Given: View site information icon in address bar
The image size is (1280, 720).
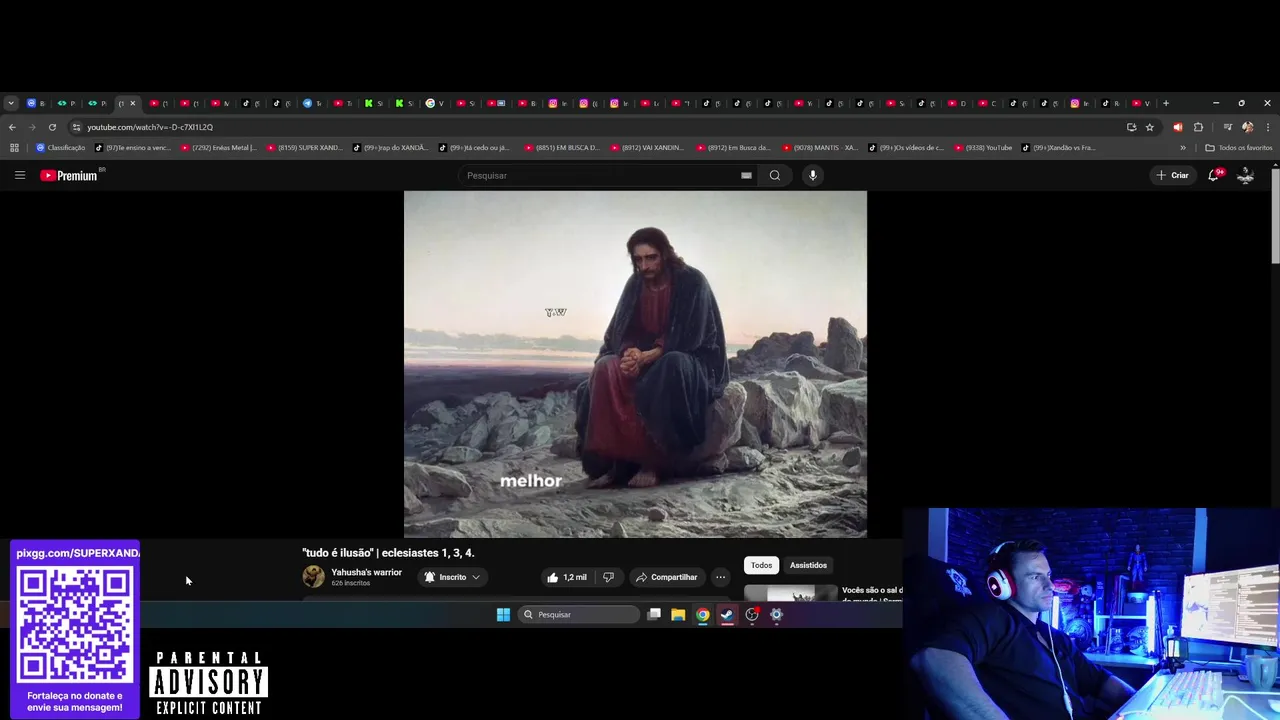Looking at the screenshot, I should click(x=76, y=127).
